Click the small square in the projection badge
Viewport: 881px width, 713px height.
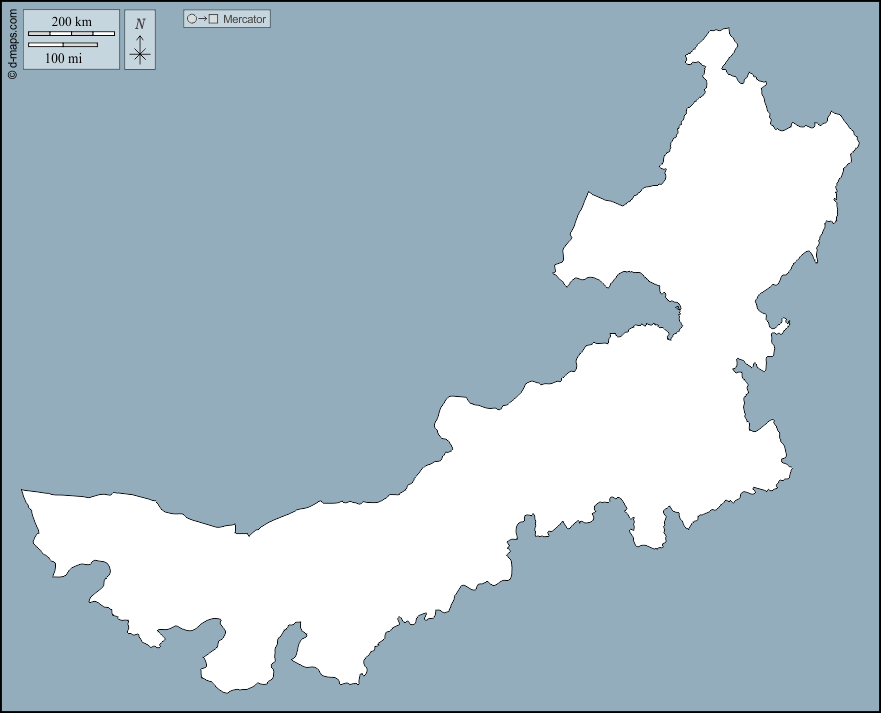pos(213,19)
